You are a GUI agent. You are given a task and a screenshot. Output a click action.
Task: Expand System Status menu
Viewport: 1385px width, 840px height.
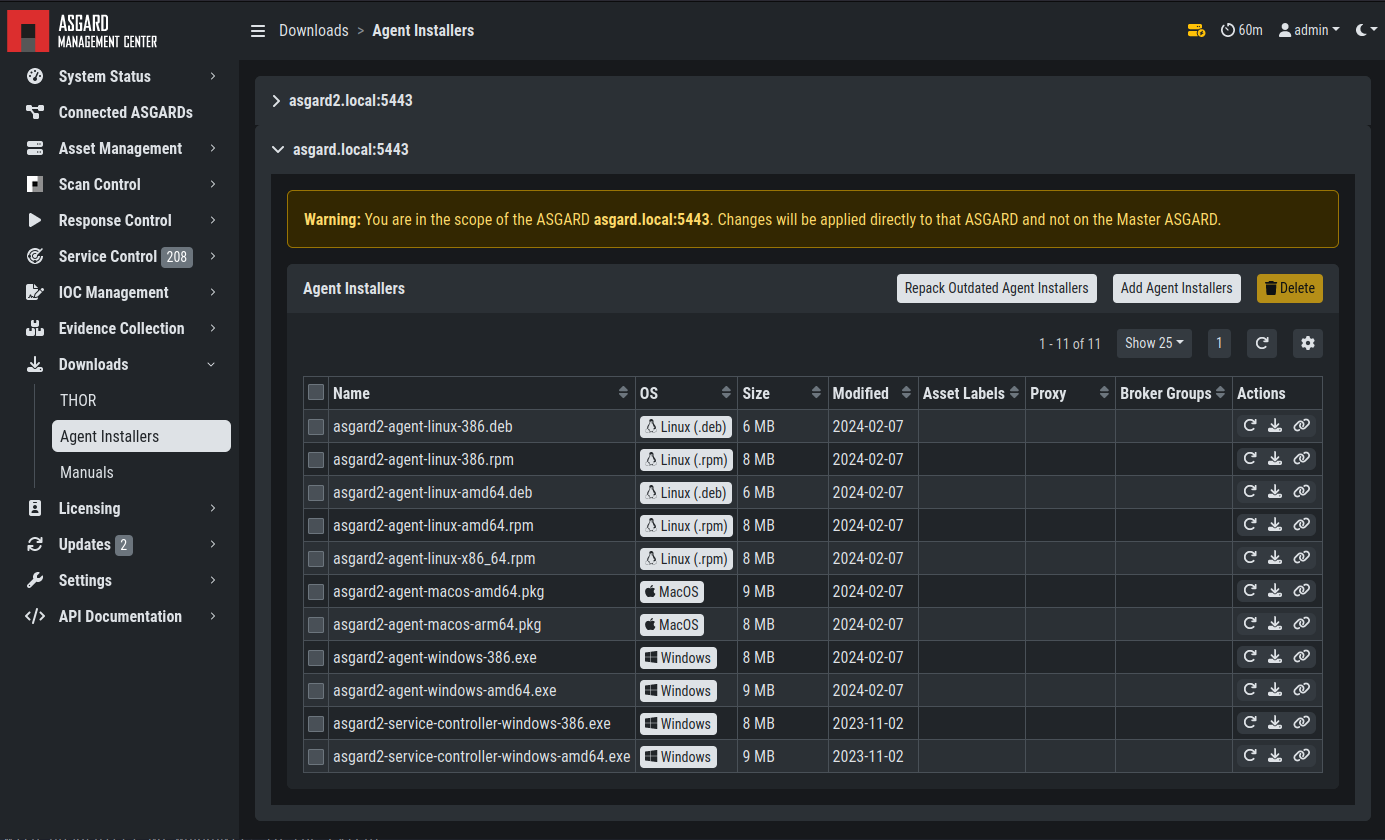click(x=120, y=76)
